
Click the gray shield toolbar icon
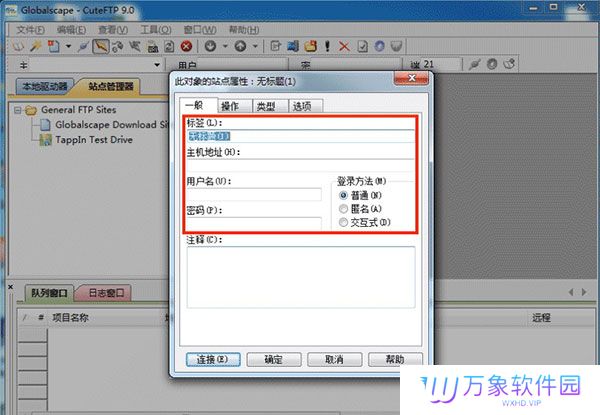[x=397, y=47]
